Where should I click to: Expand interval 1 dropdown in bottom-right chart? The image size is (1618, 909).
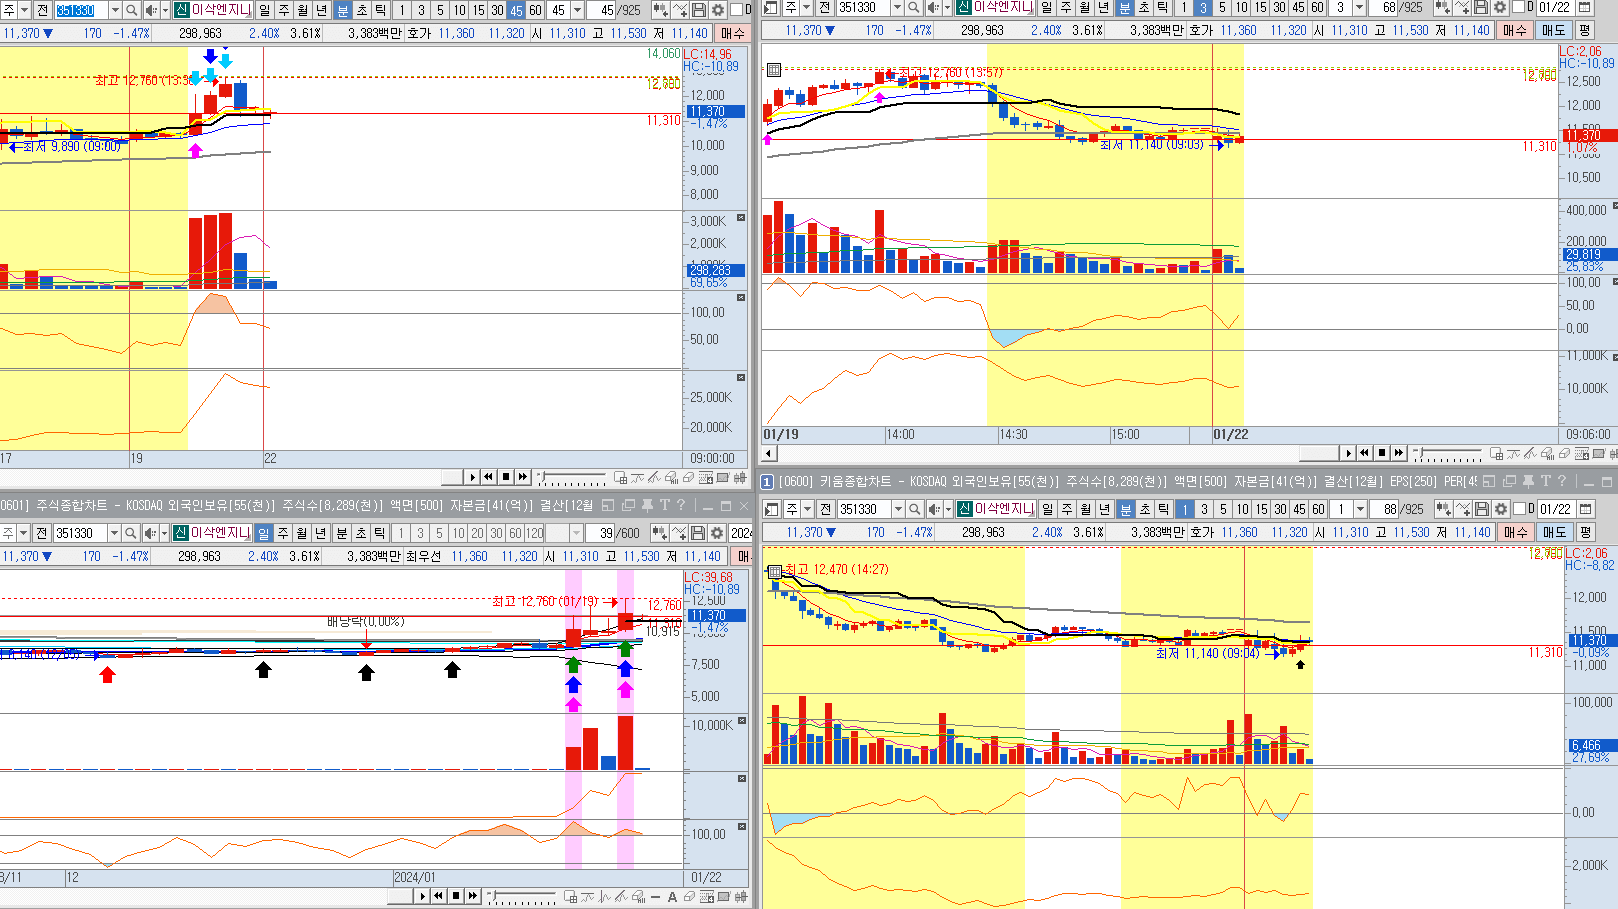(x=1360, y=509)
